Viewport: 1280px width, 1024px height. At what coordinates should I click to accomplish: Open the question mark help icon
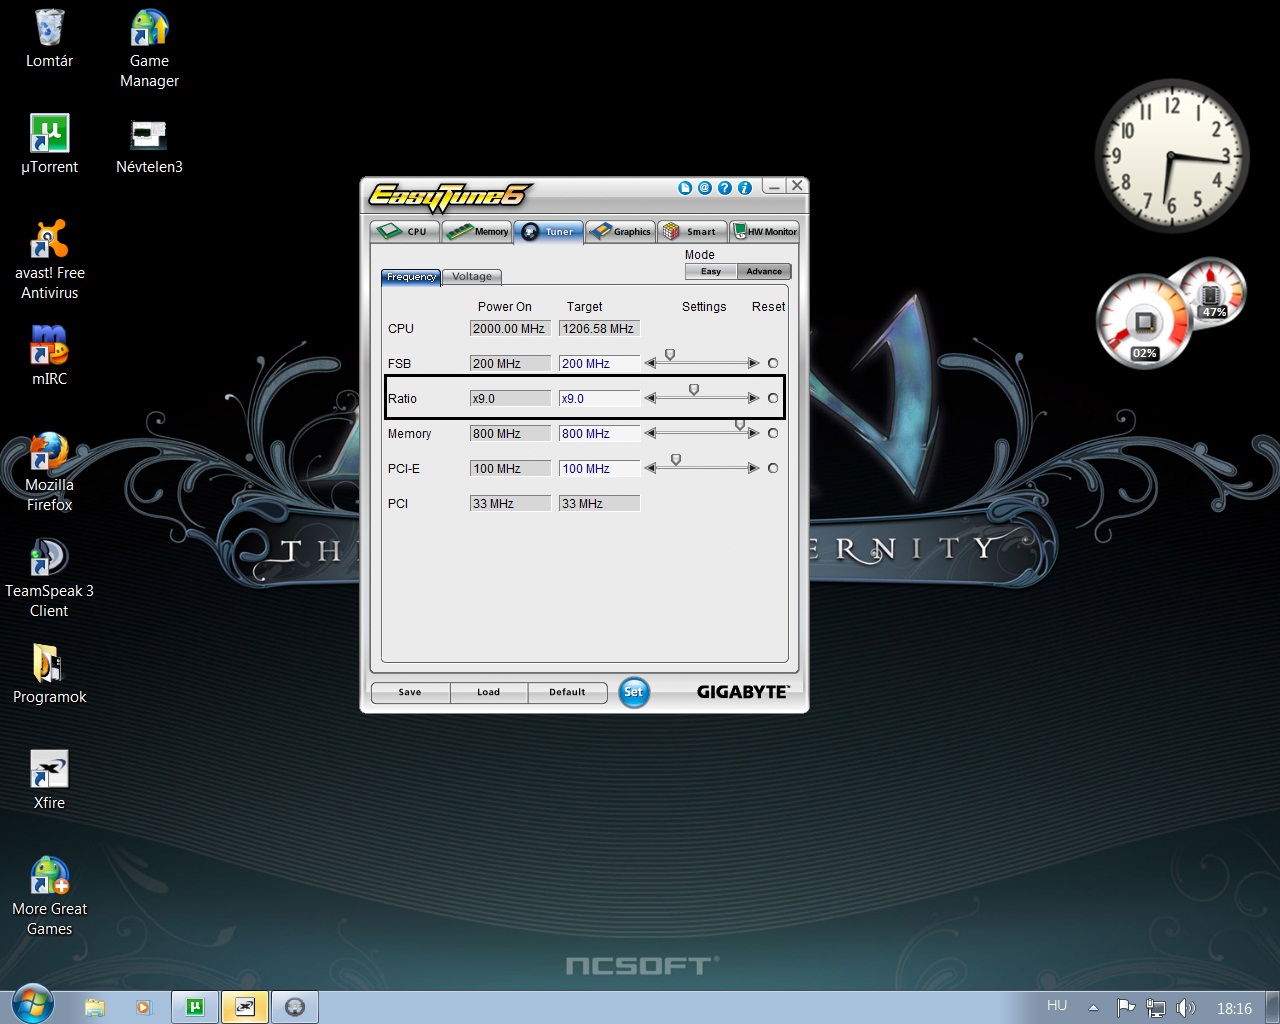pyautogui.click(x=725, y=188)
